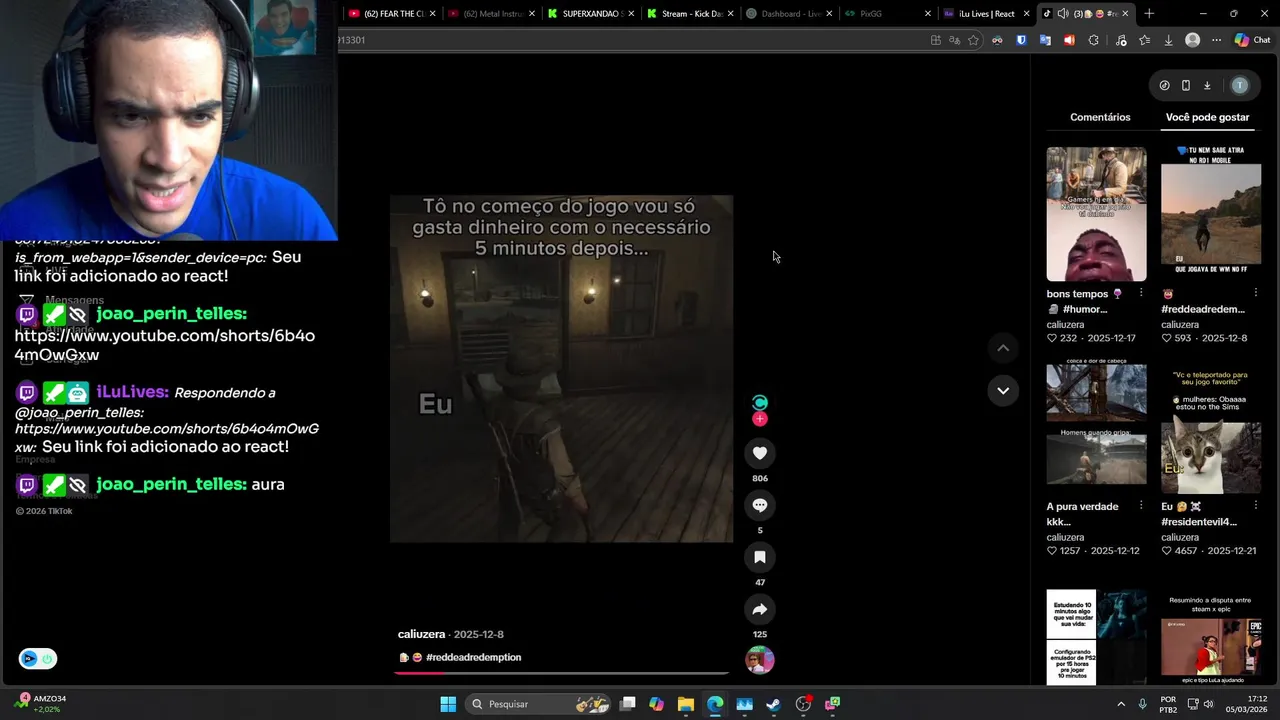Open the video comments bubble icon

click(760, 505)
